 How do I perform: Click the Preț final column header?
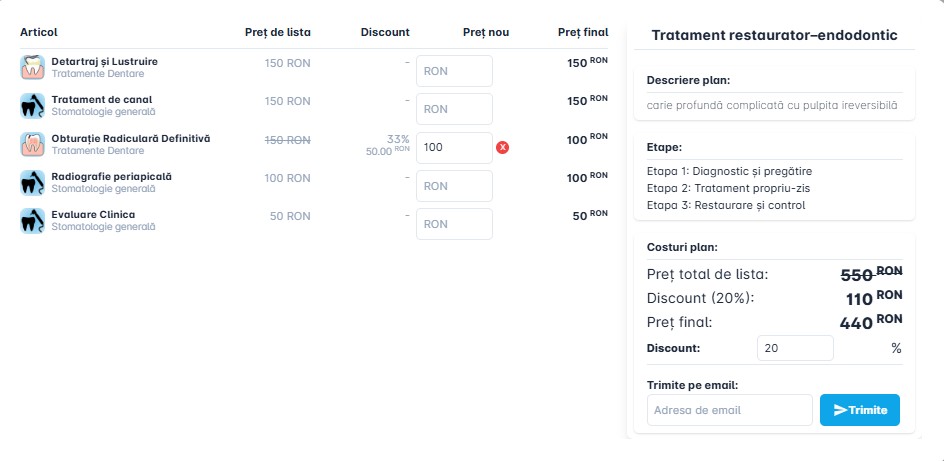582,32
